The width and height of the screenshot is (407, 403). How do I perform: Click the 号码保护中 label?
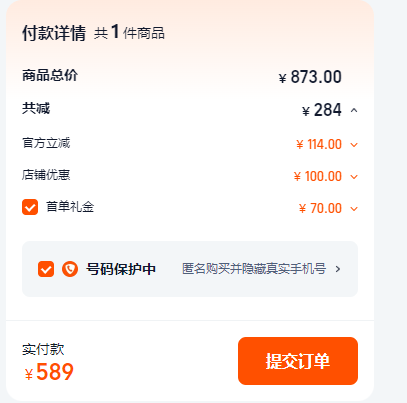click(x=121, y=269)
